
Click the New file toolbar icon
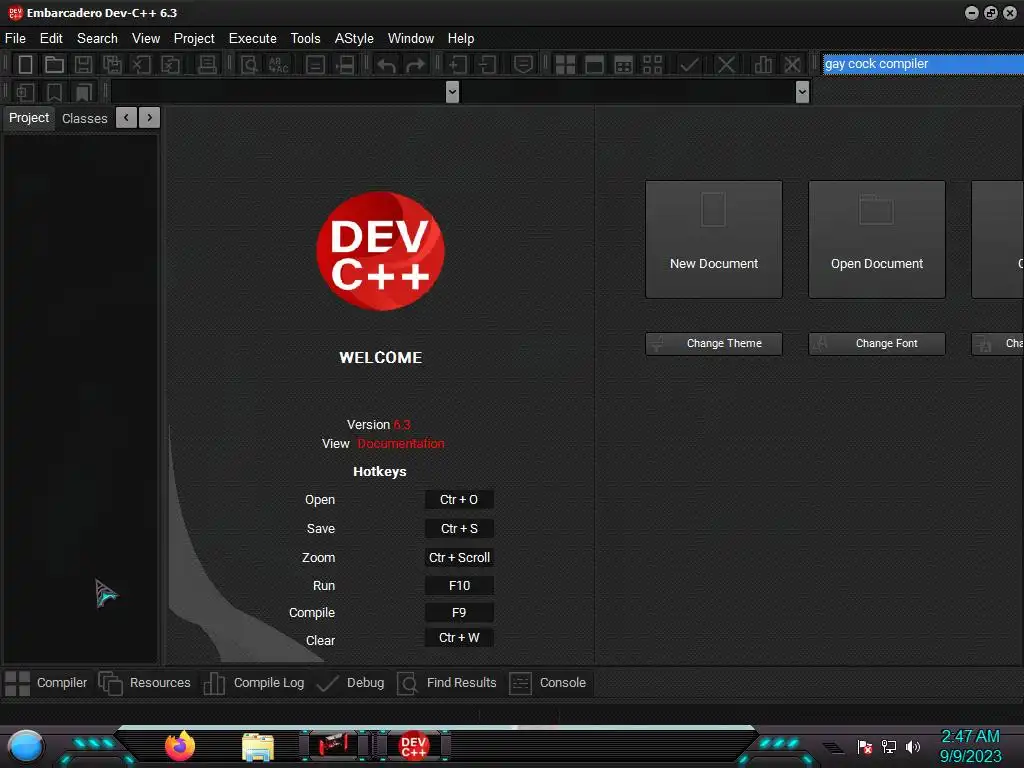click(25, 64)
